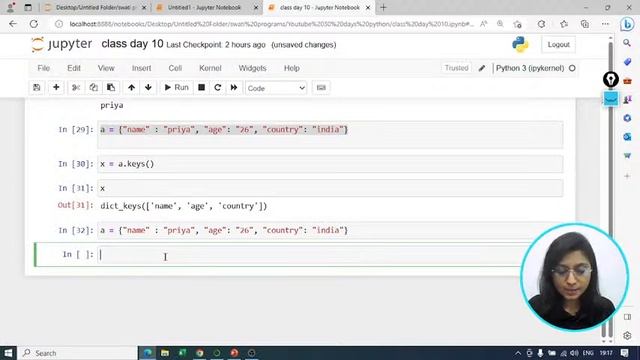Open the Help menu

click(292, 68)
